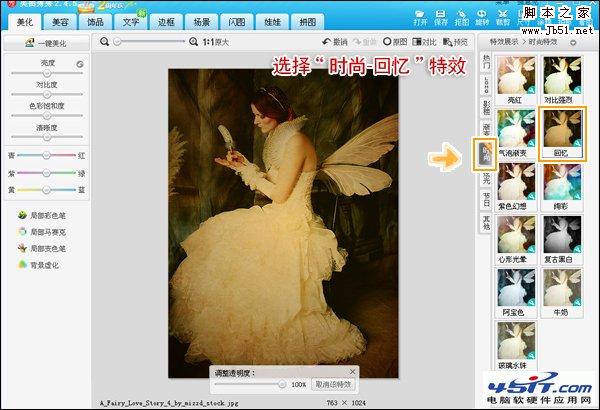Image resolution: width=600 pixels, height=410 pixels.
Task: Click the 清晰度 (Sharpness) slider
Action: (47, 137)
